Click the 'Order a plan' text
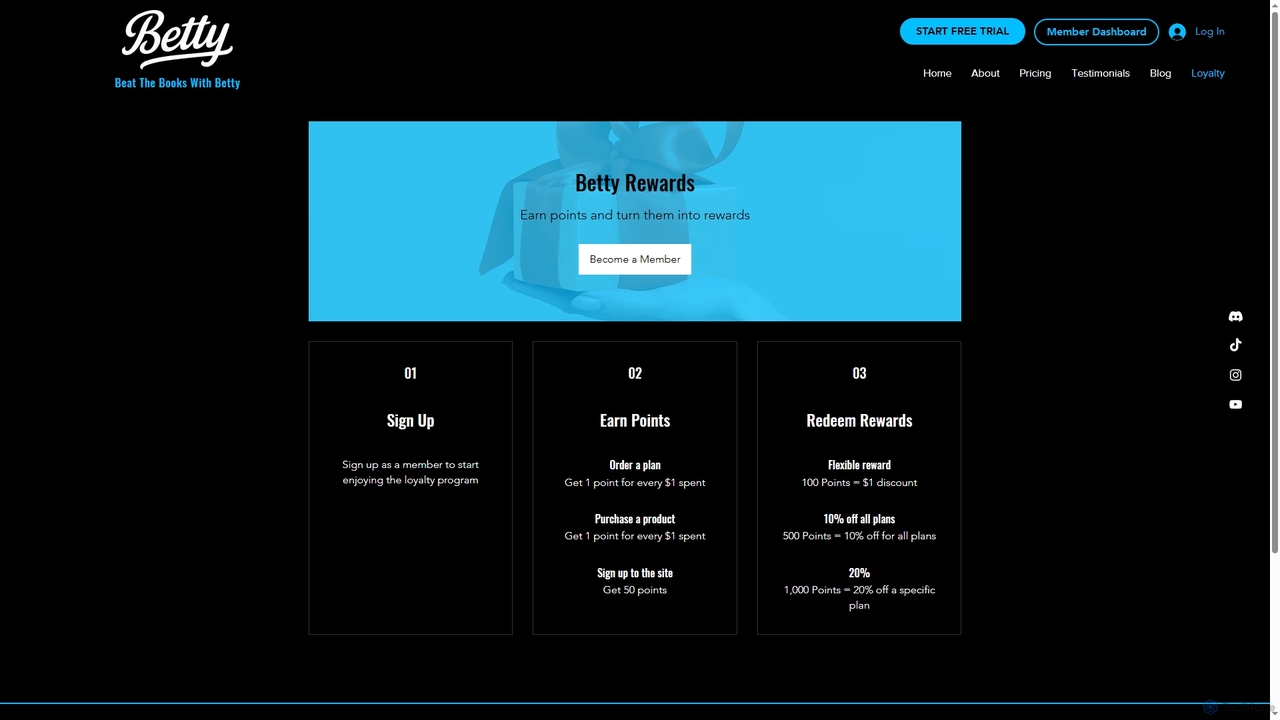 pos(635,465)
